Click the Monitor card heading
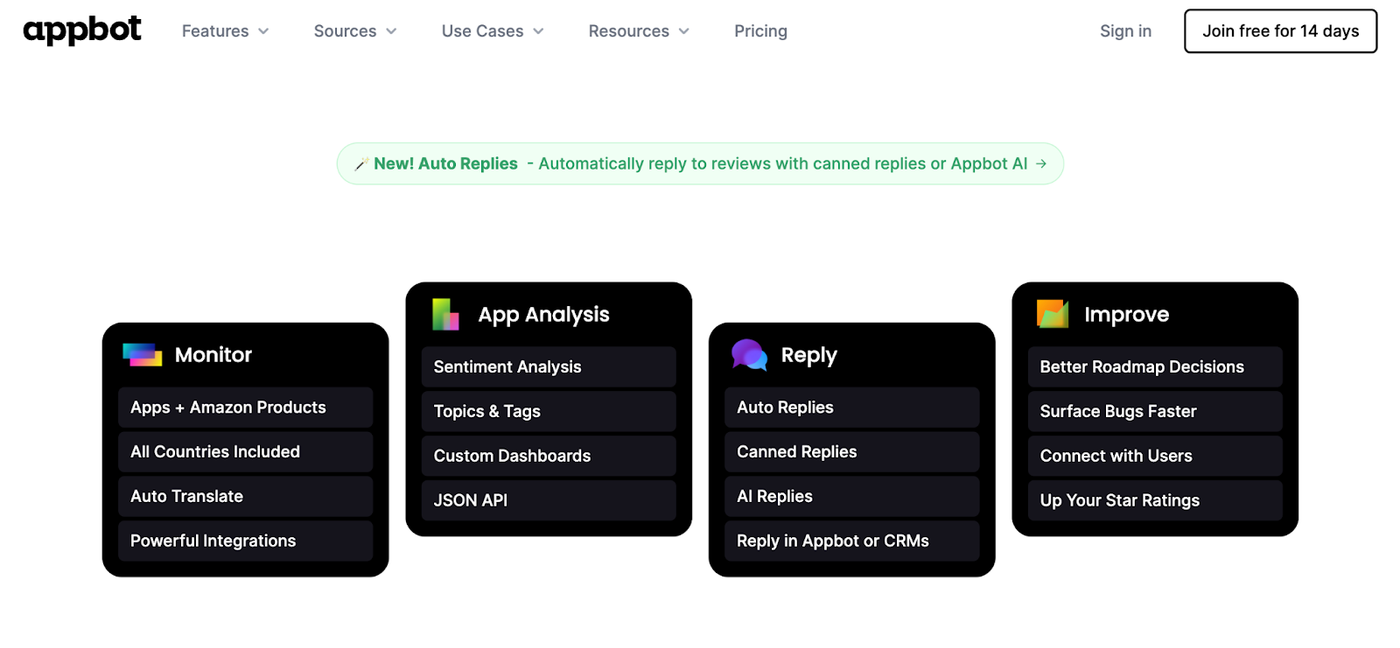The height and width of the screenshot is (648, 1400). 213,355
